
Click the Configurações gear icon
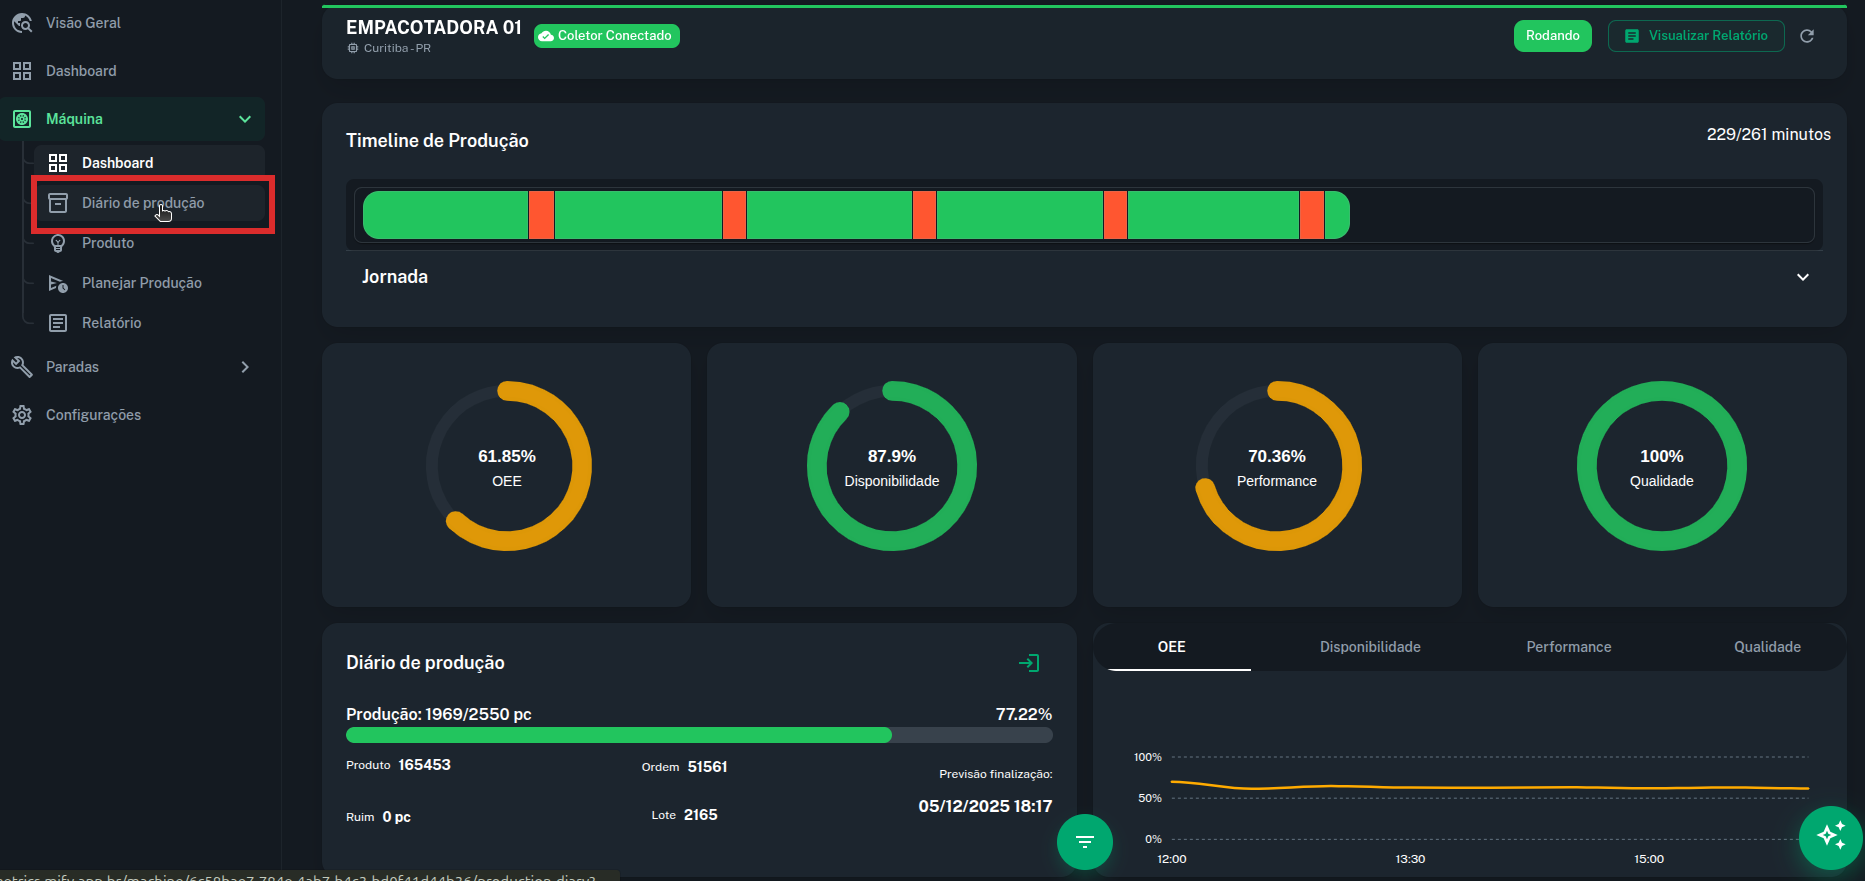22,415
